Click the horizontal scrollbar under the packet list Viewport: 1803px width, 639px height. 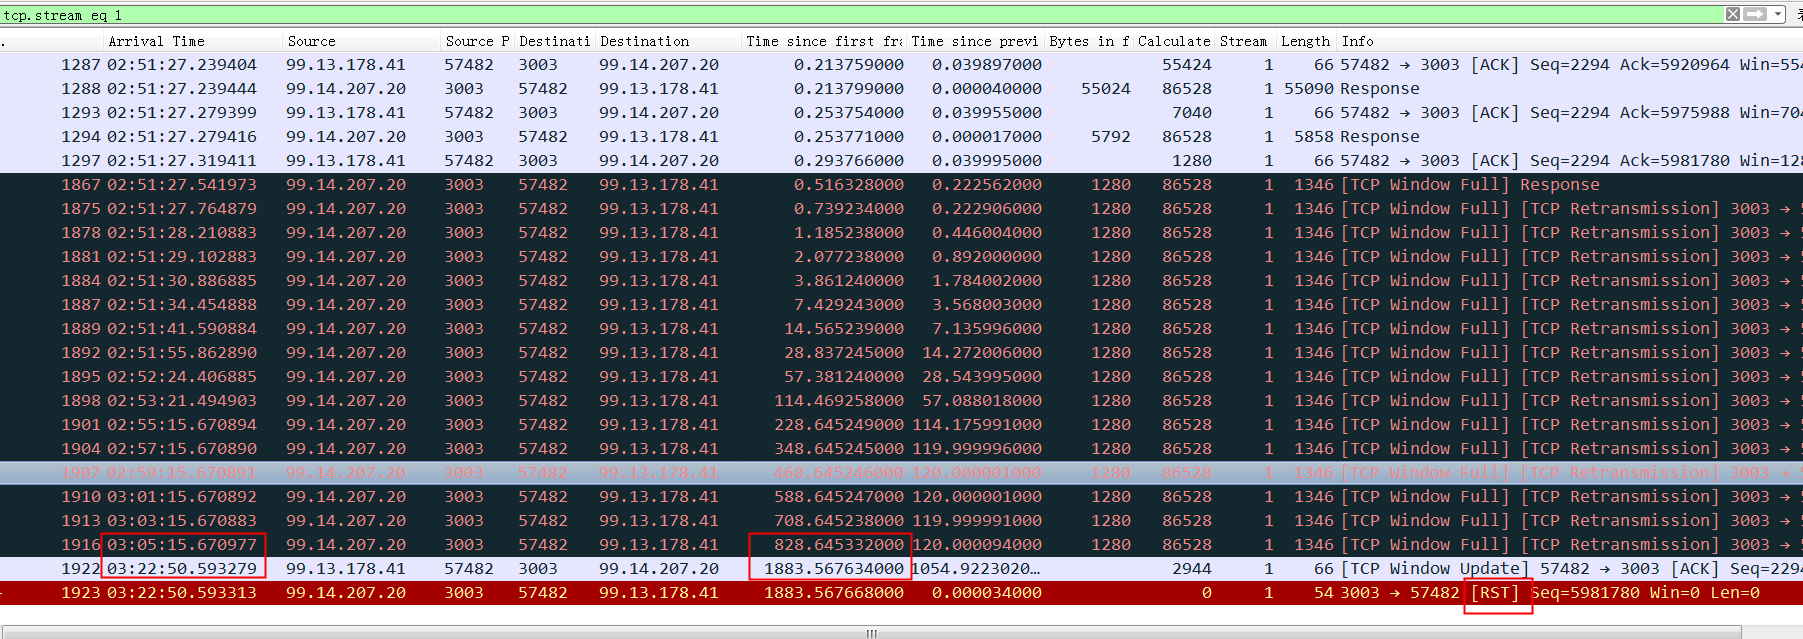[871, 632]
